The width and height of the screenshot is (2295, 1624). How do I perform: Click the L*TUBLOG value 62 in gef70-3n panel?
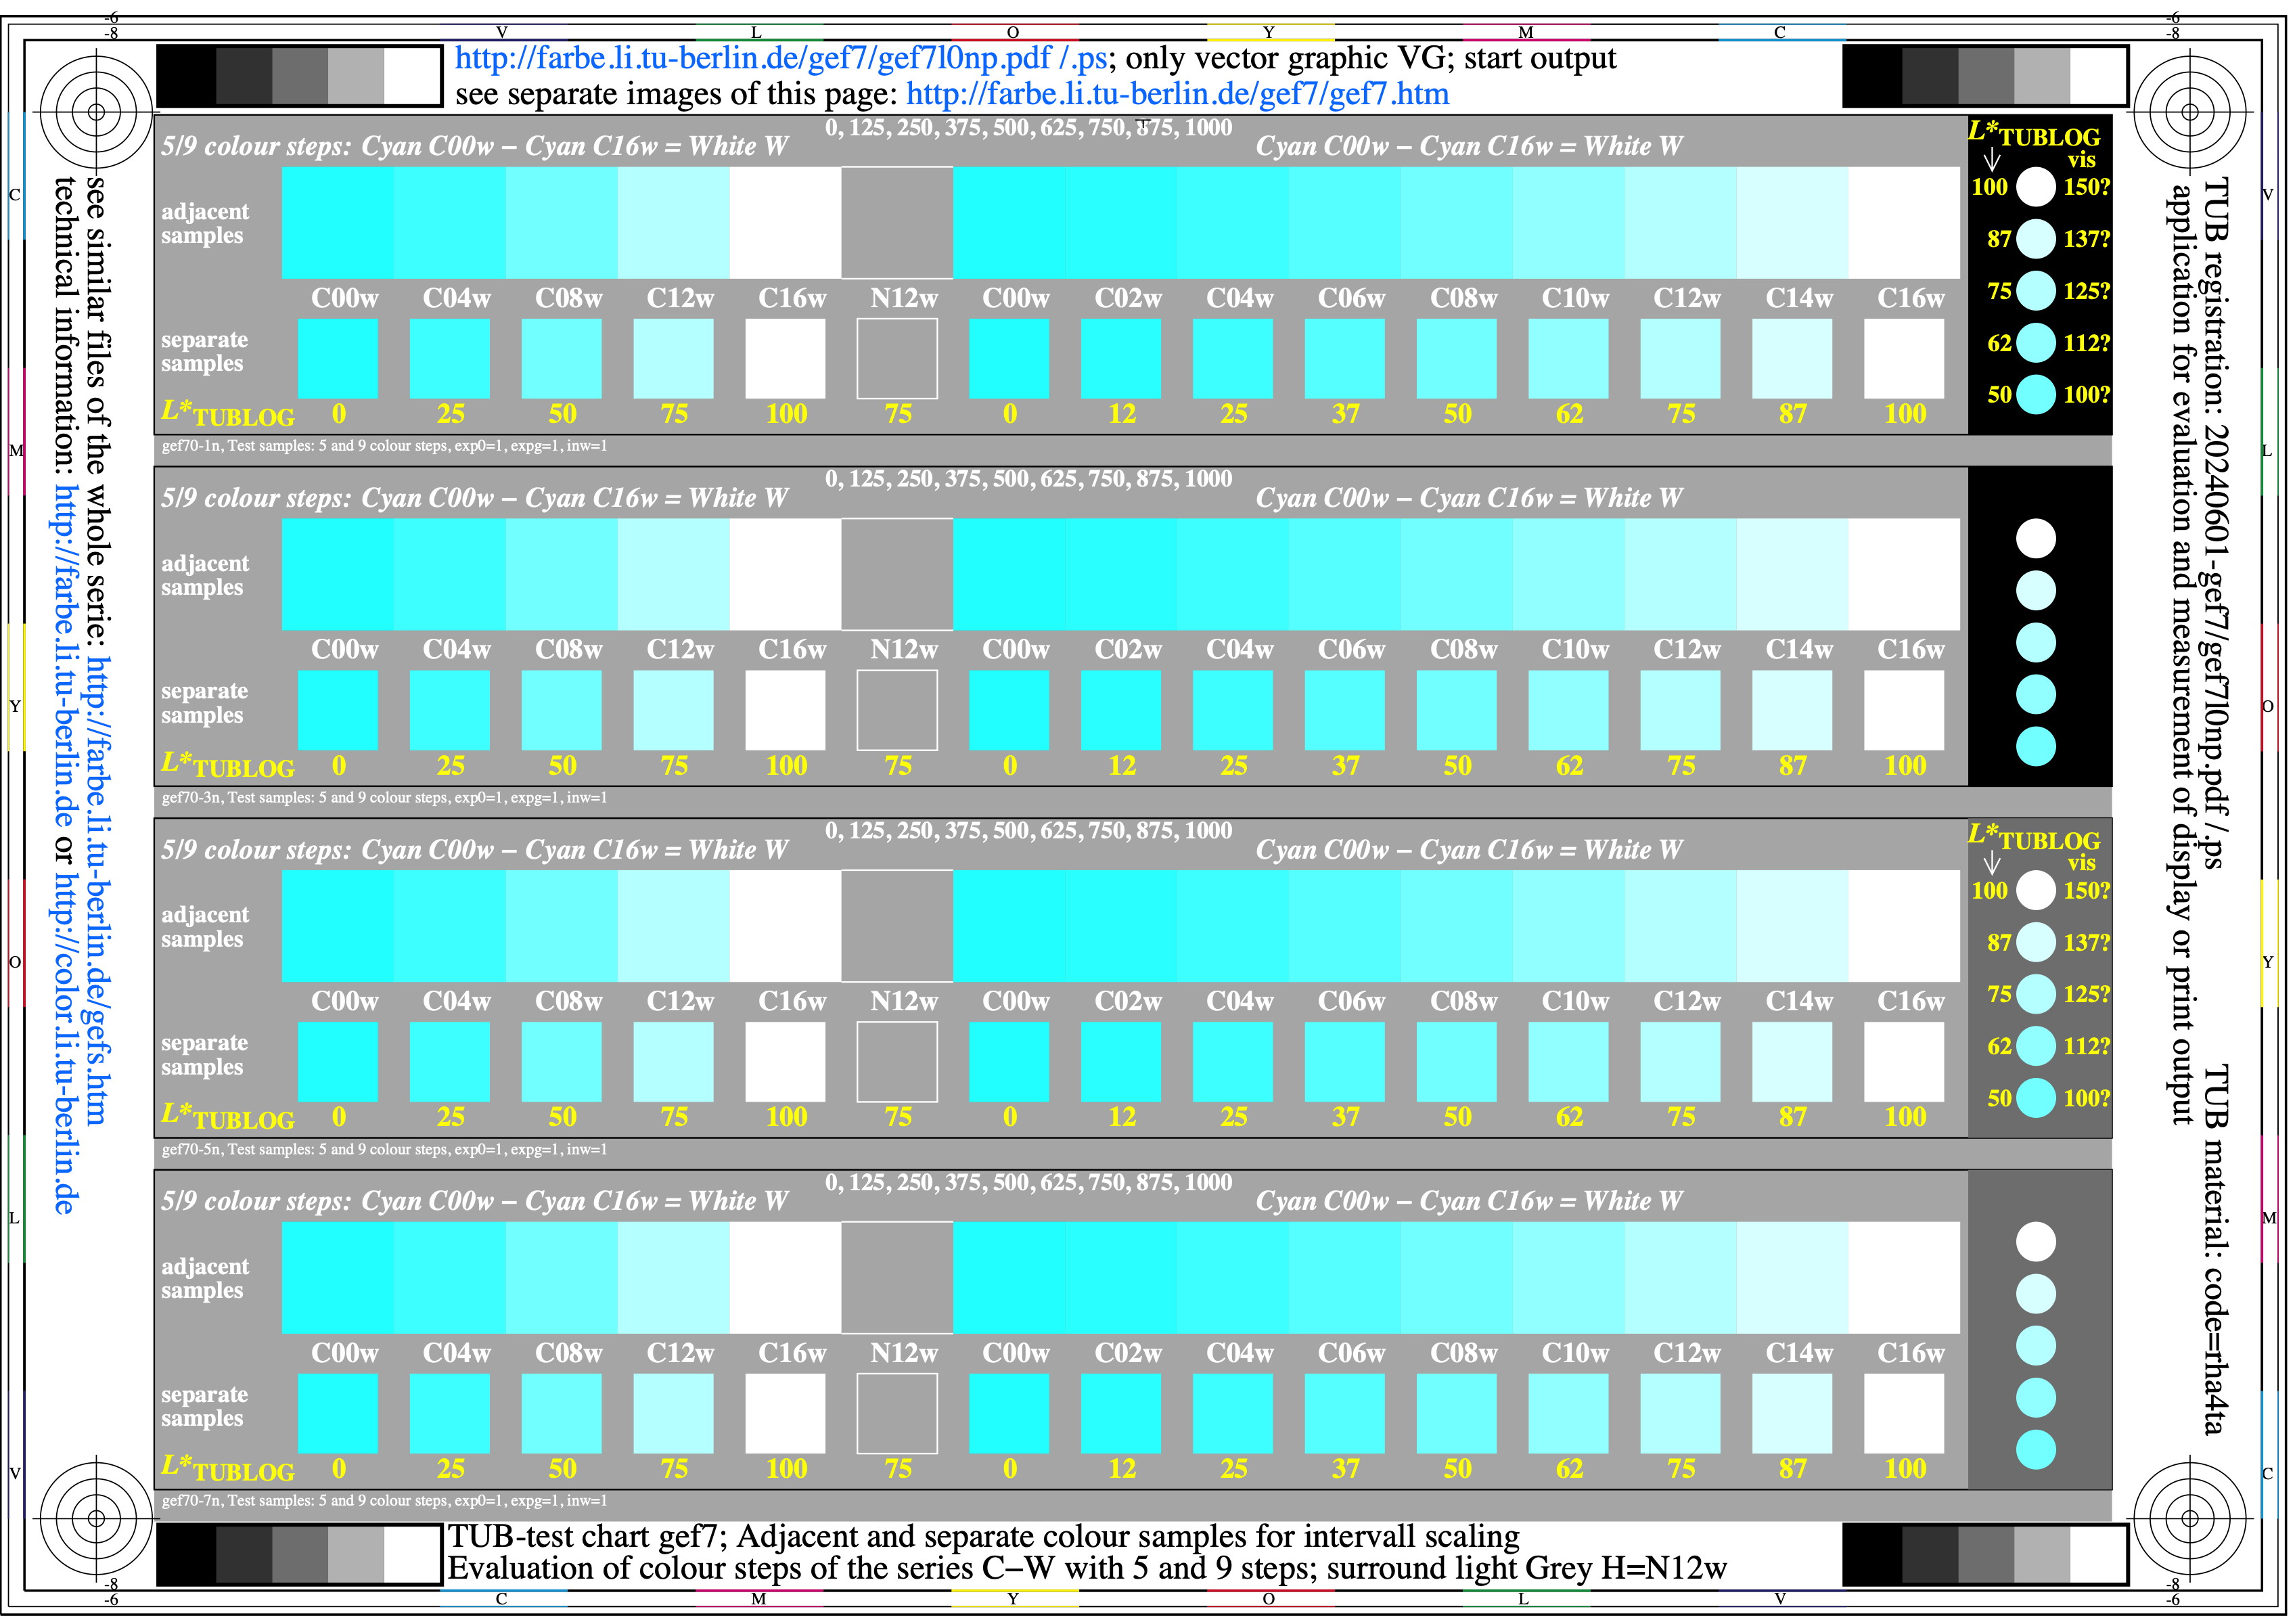[x=1569, y=766]
